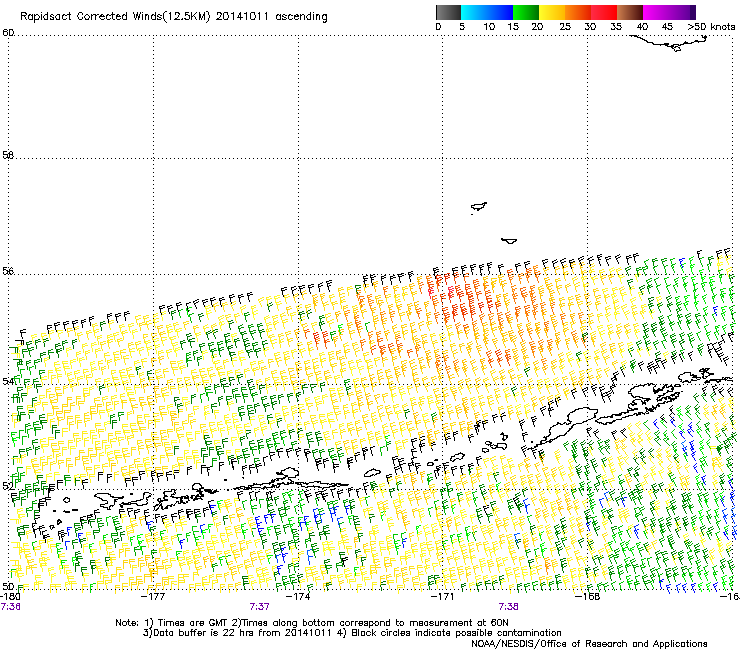Click the coastline outline at the top right
The width and height of the screenshot is (740, 650).
(x=669, y=43)
